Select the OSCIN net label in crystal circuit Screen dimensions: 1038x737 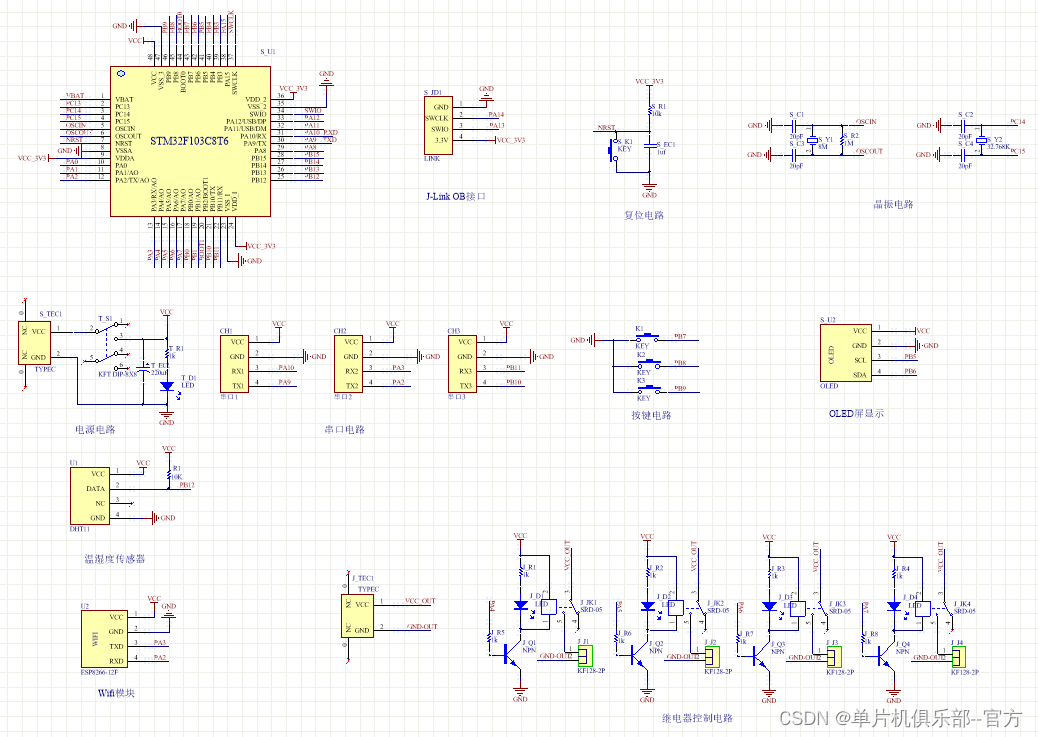pos(866,122)
